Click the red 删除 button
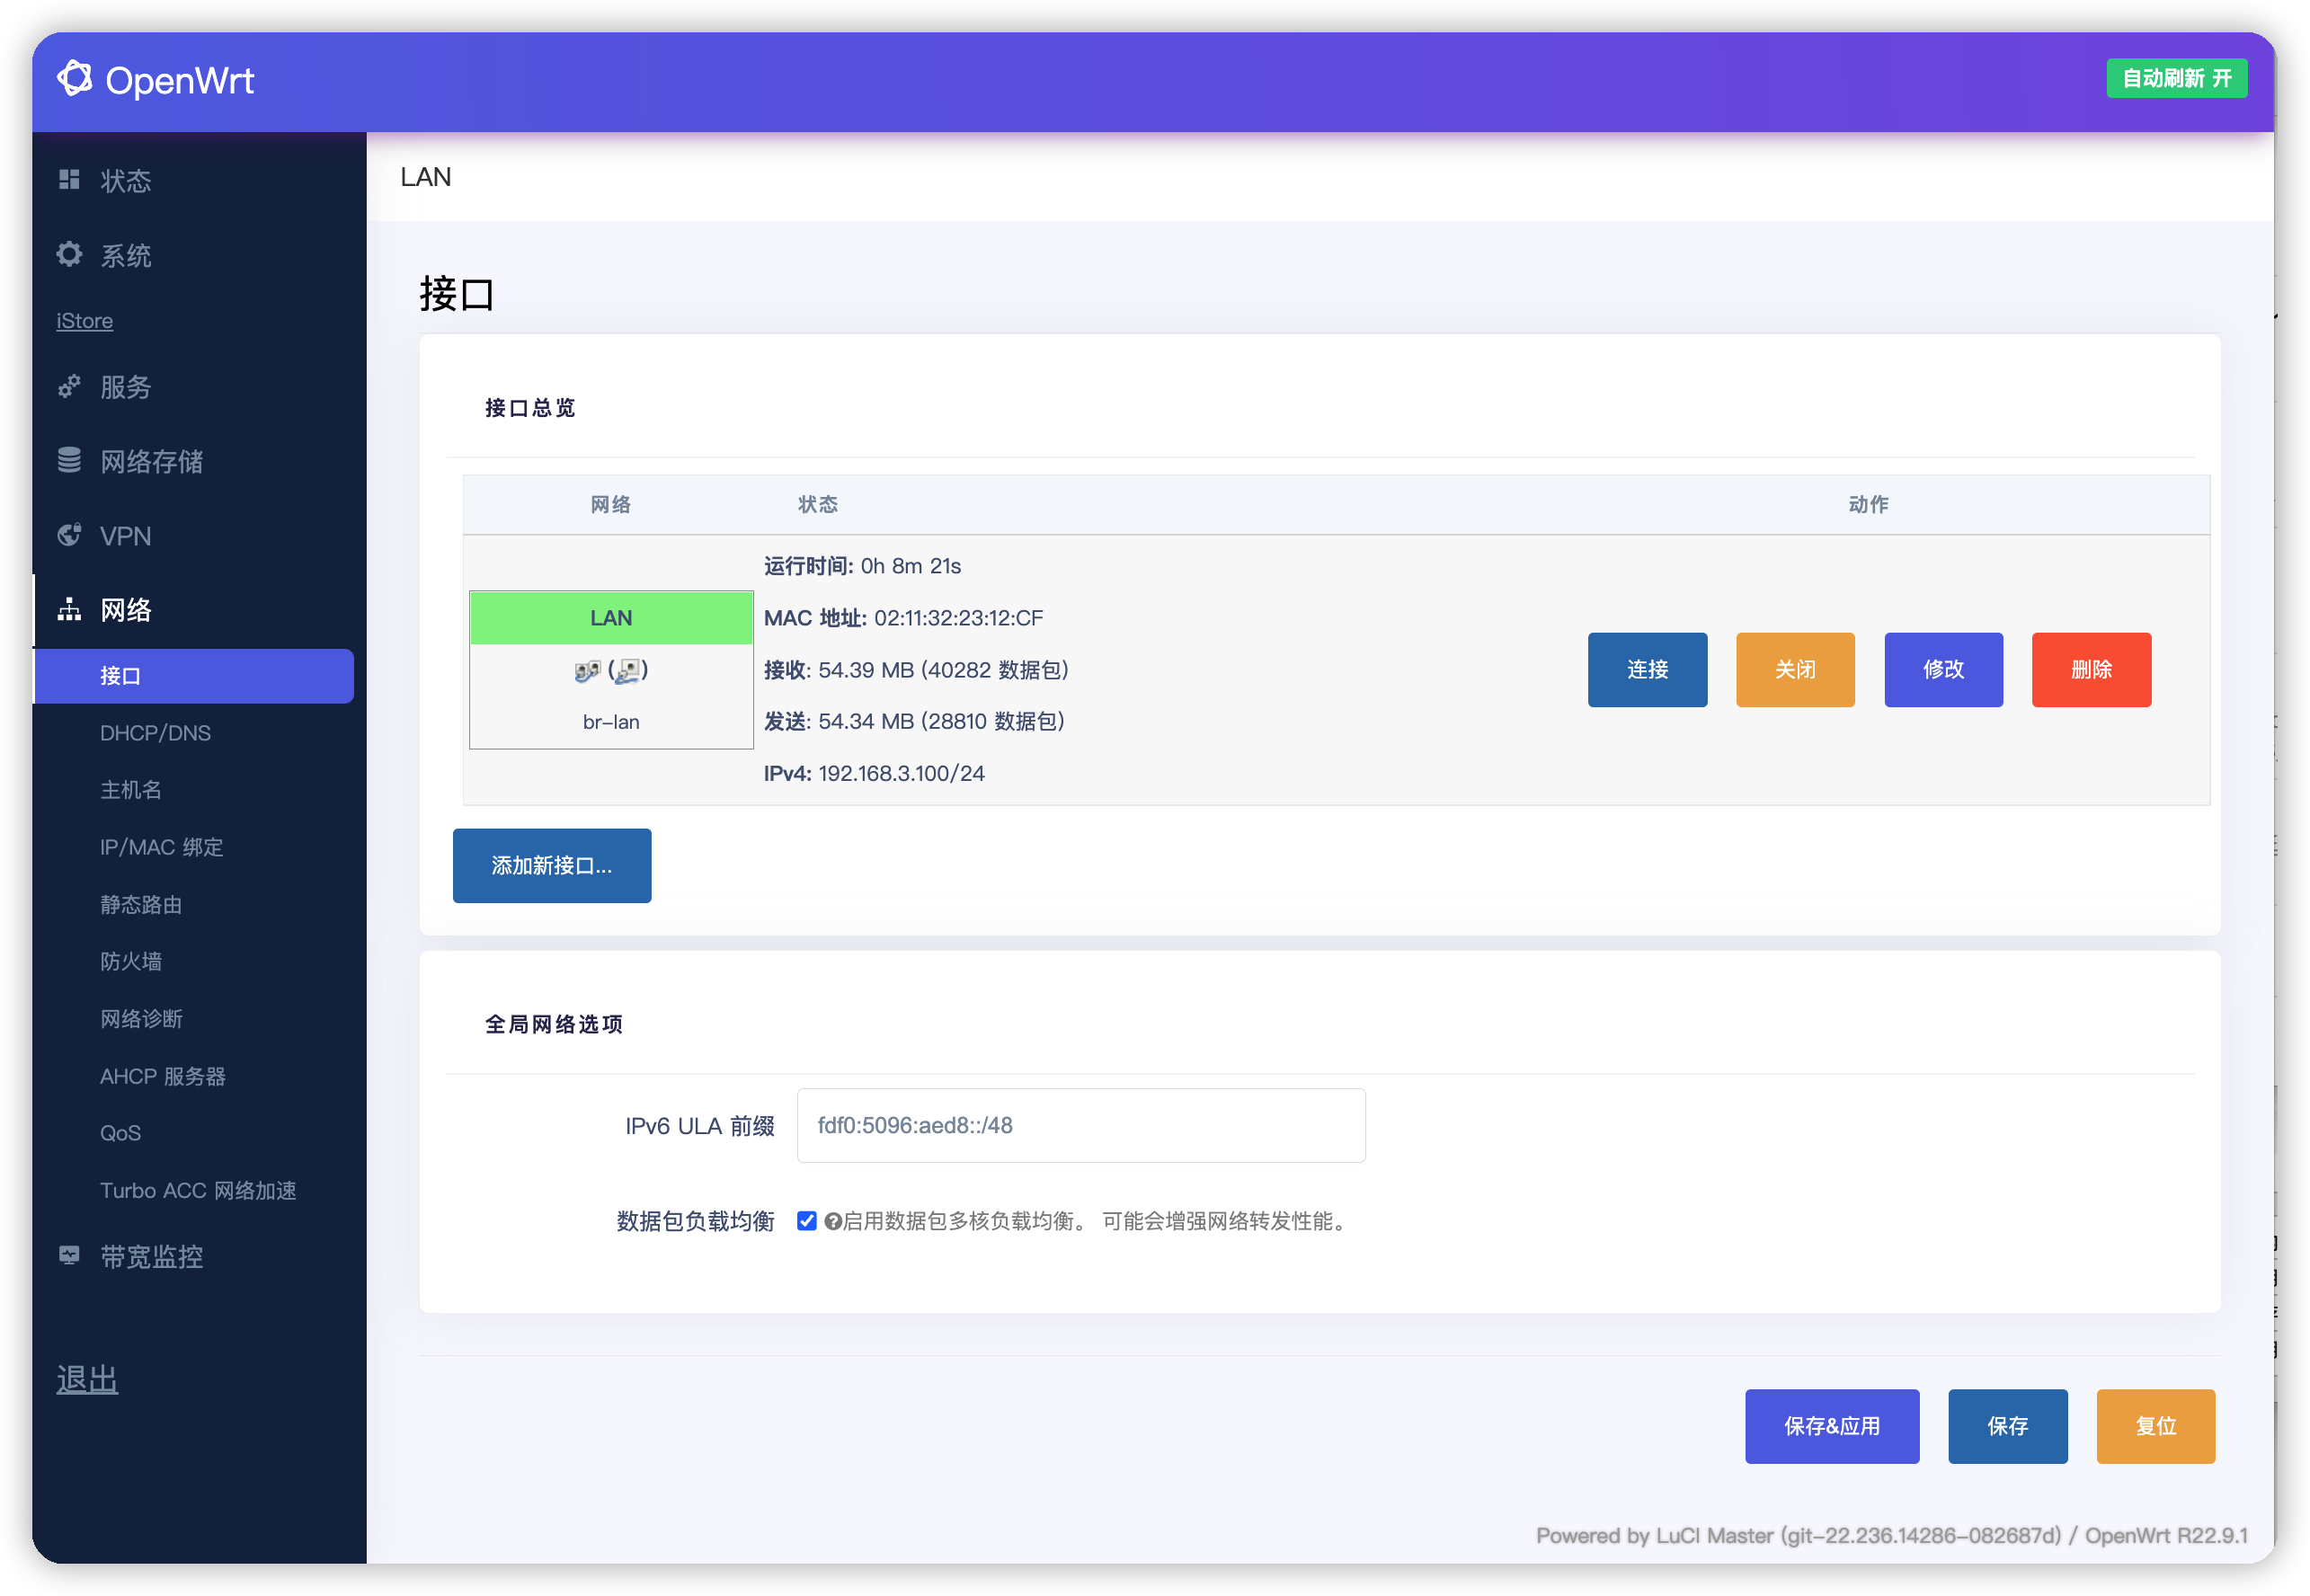Image resolution: width=2310 pixels, height=1596 pixels. (2090, 669)
